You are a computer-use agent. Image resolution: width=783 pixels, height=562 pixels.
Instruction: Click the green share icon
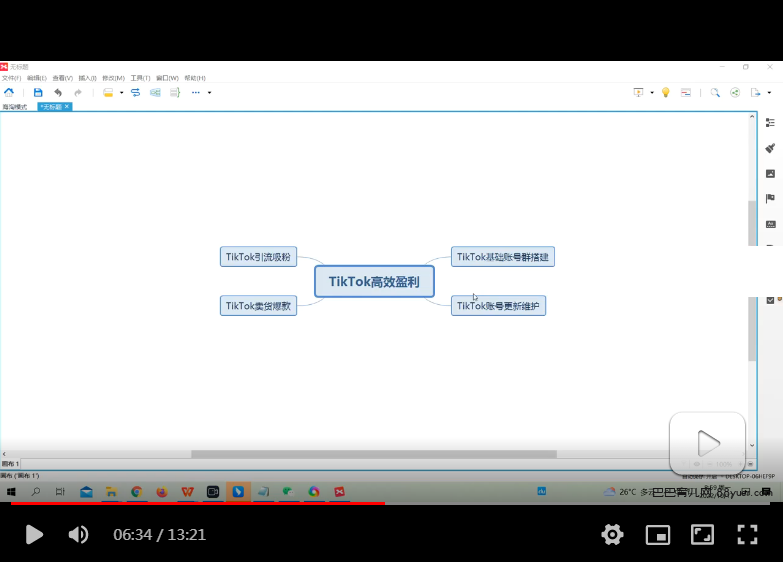[735, 92]
